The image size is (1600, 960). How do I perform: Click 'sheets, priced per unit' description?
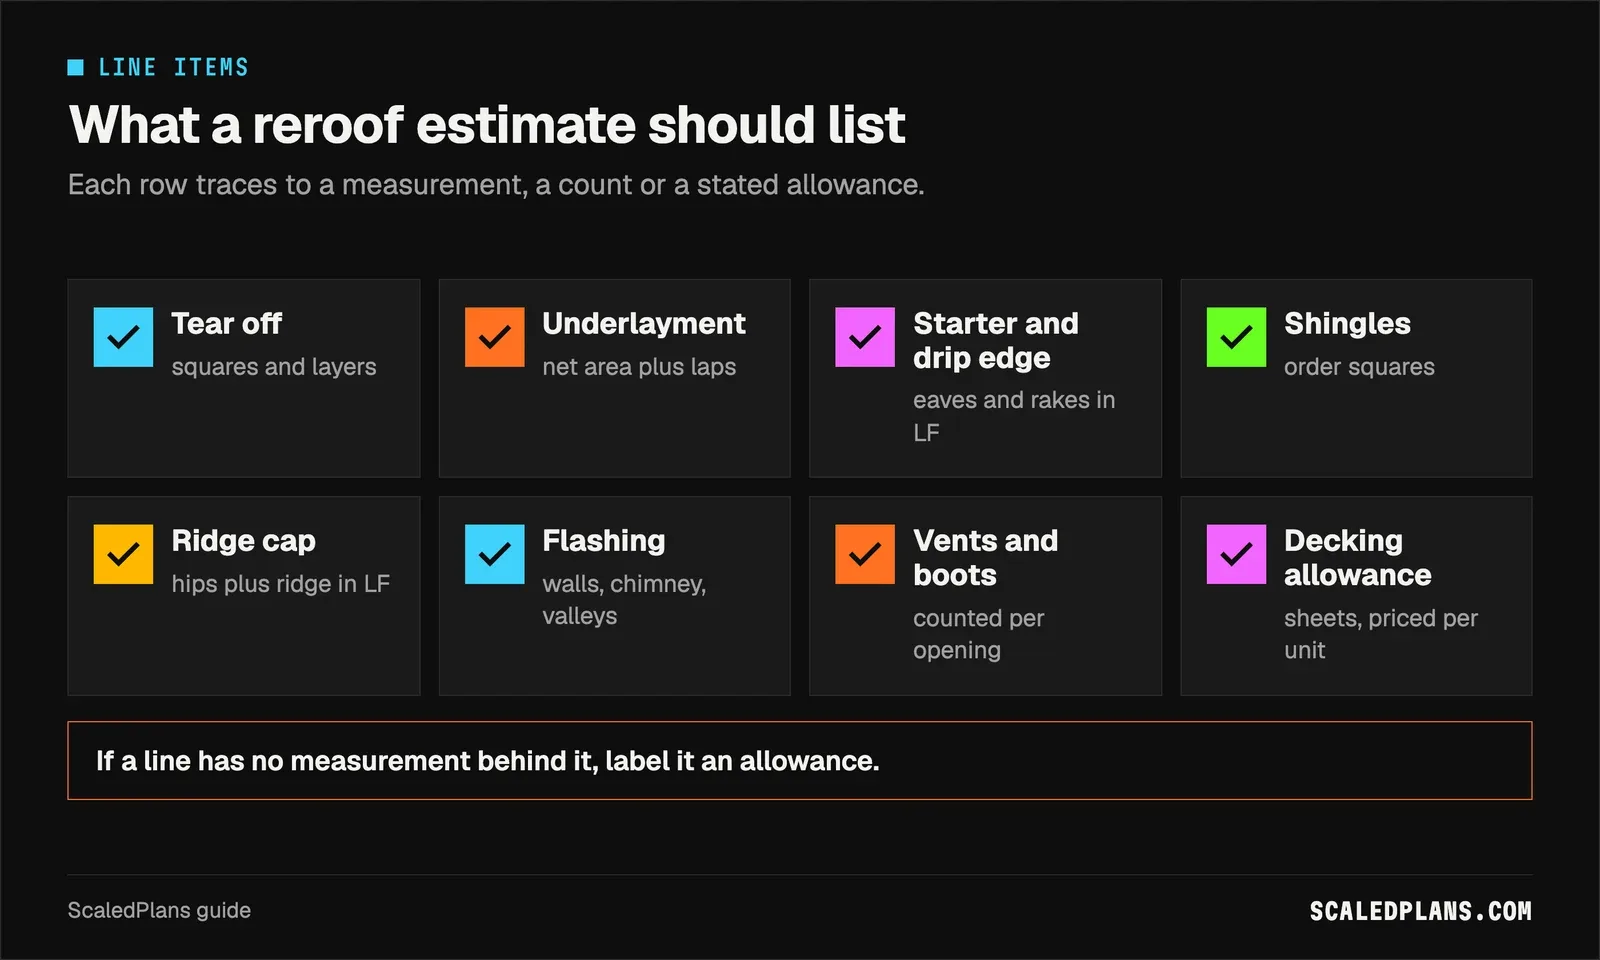tap(1381, 634)
